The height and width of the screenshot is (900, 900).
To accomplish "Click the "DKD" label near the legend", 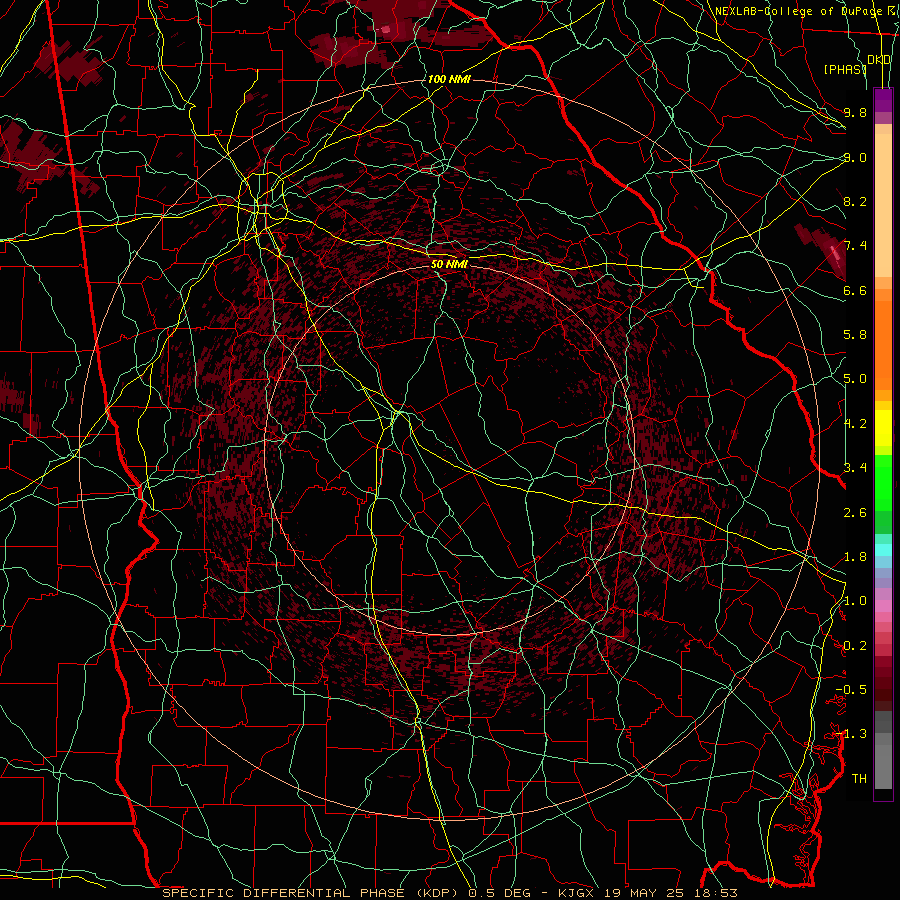I will point(879,59).
